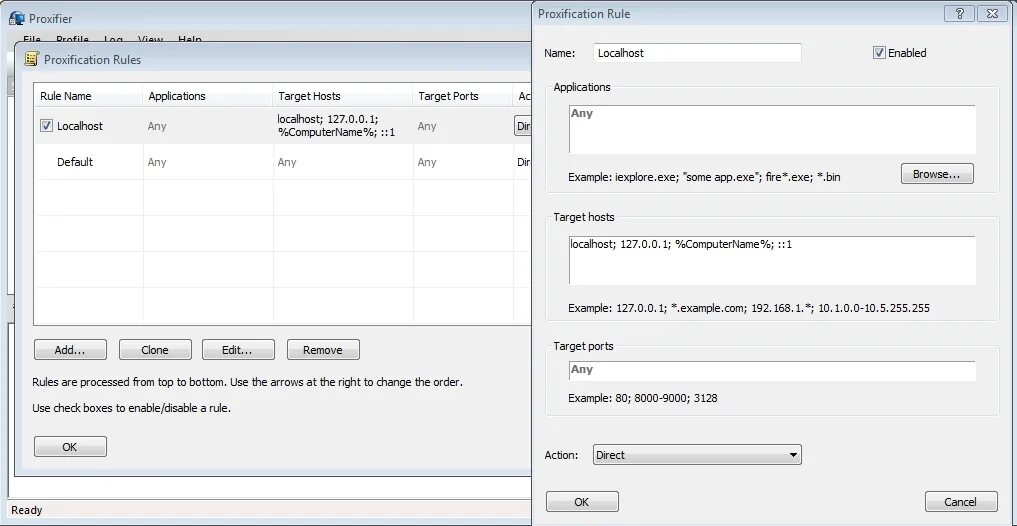Viewport: 1017px width, 526px height.
Task: Click the help question mark button
Action: click(x=959, y=13)
